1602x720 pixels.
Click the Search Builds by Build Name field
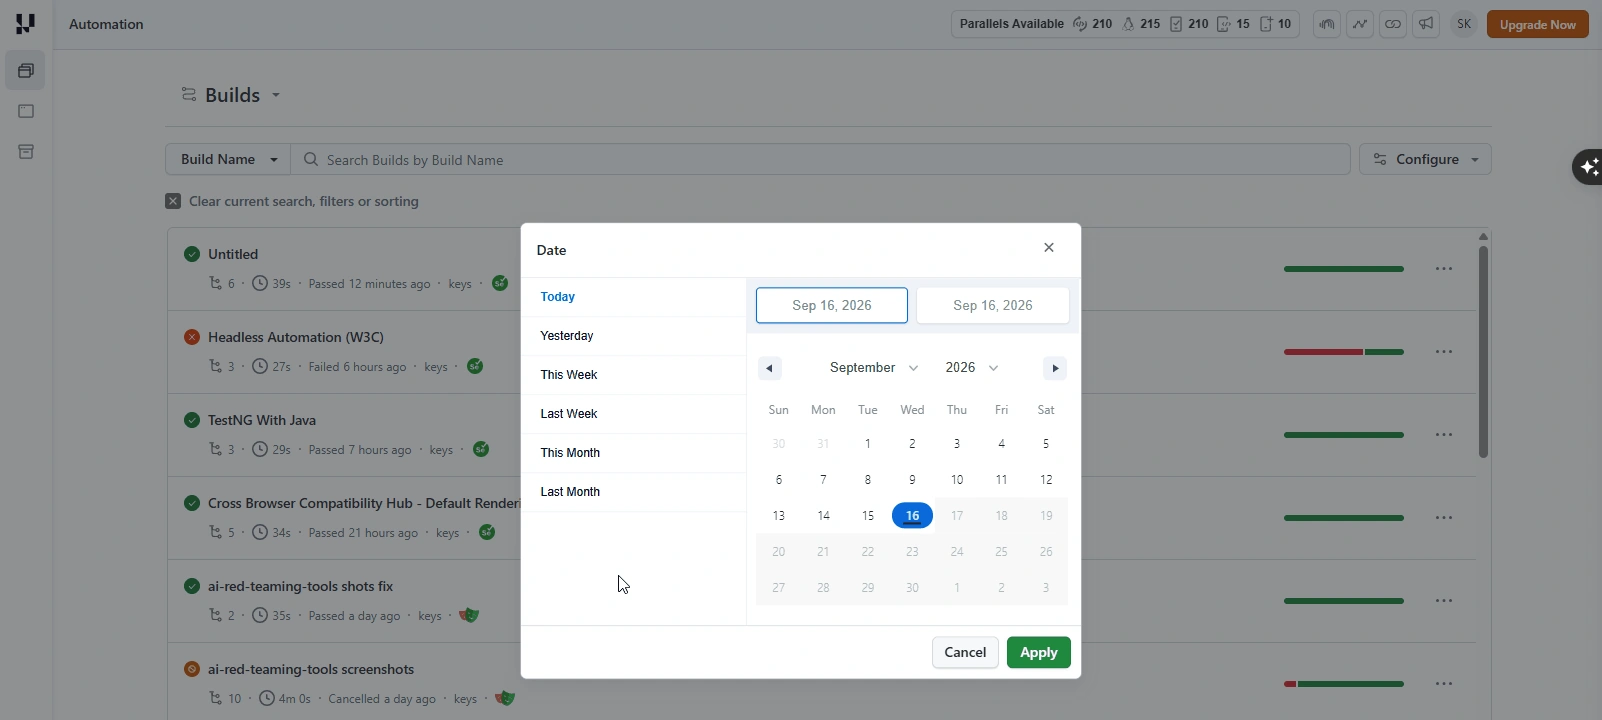point(820,159)
